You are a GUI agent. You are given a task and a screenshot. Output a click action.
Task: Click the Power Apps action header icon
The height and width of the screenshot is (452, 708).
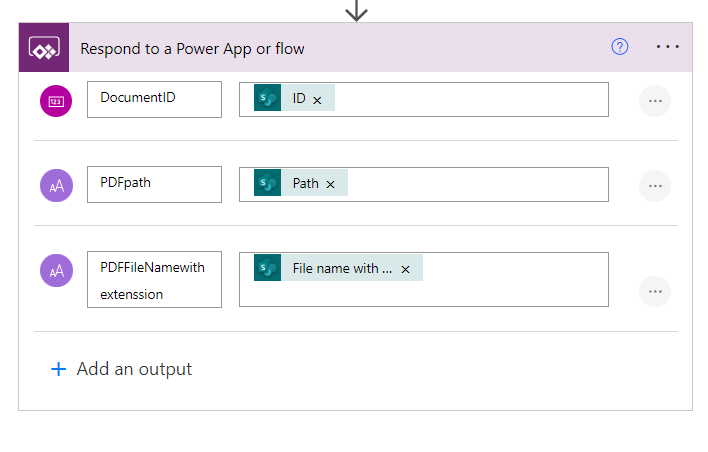pos(44,48)
